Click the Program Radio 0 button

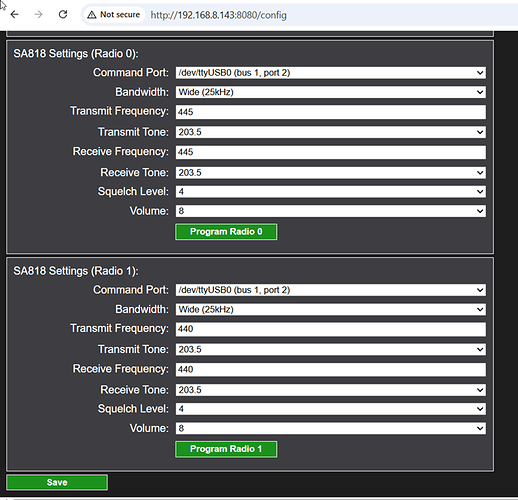click(226, 232)
